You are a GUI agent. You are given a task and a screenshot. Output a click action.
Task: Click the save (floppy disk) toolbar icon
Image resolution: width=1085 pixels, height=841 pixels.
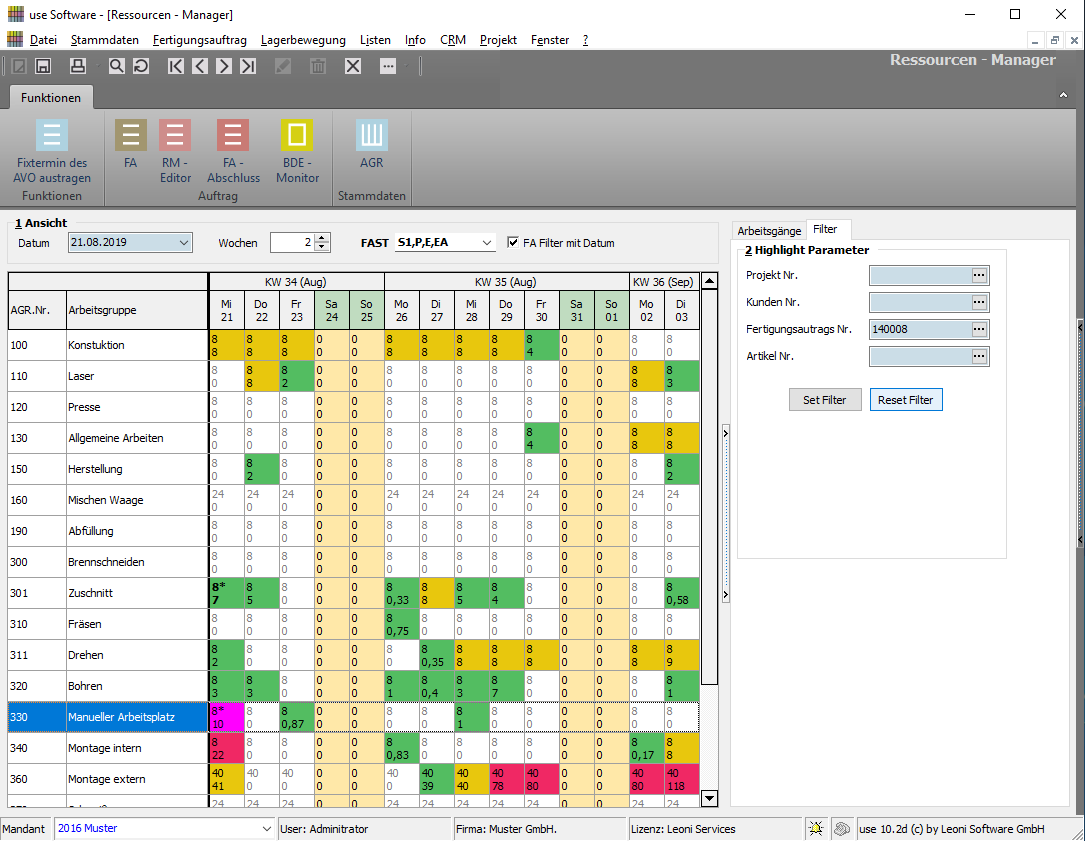(x=43, y=66)
